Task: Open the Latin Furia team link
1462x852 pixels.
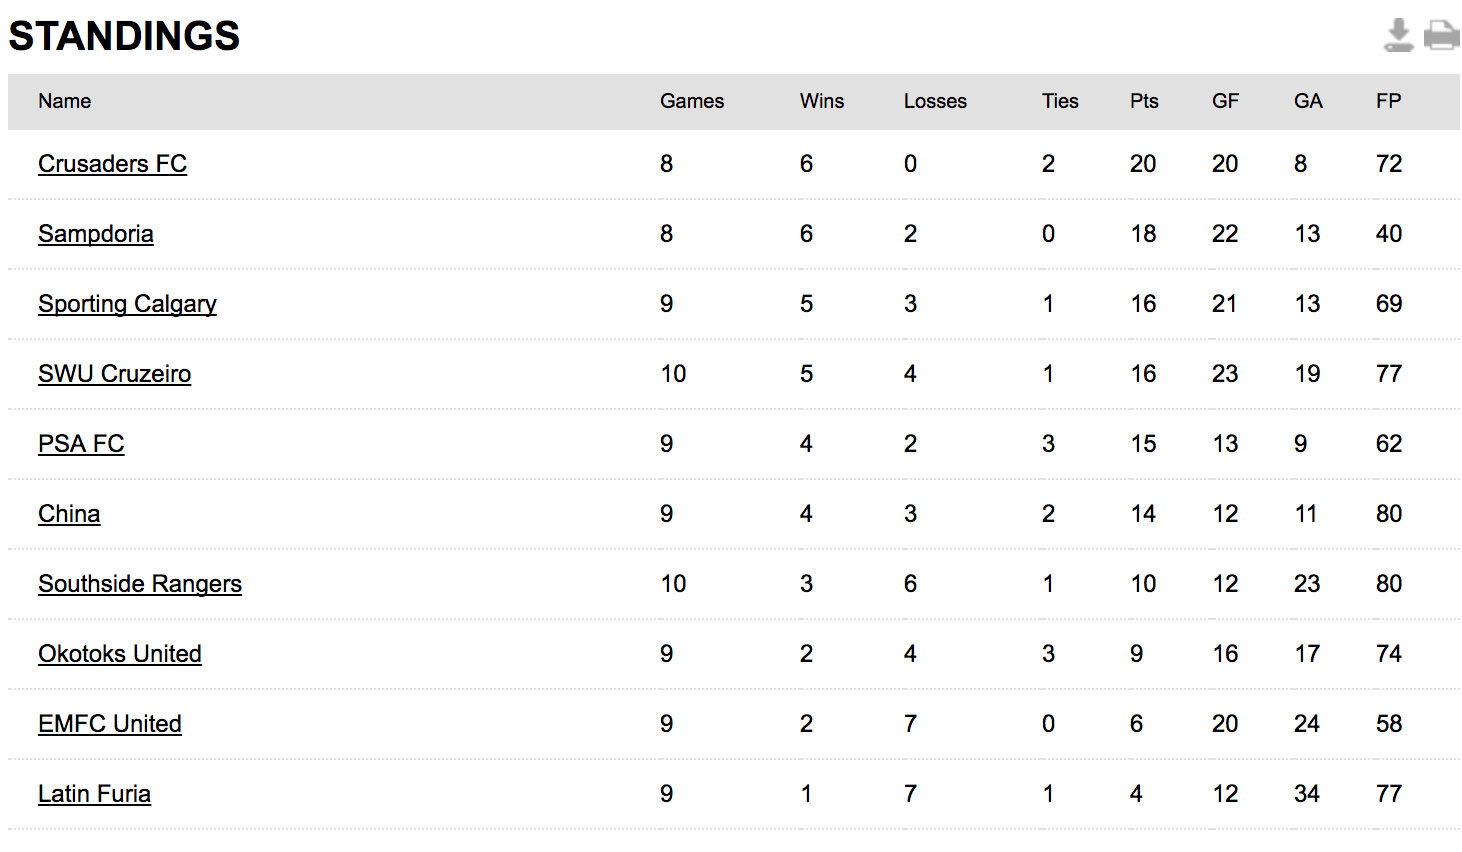Action: tap(94, 794)
